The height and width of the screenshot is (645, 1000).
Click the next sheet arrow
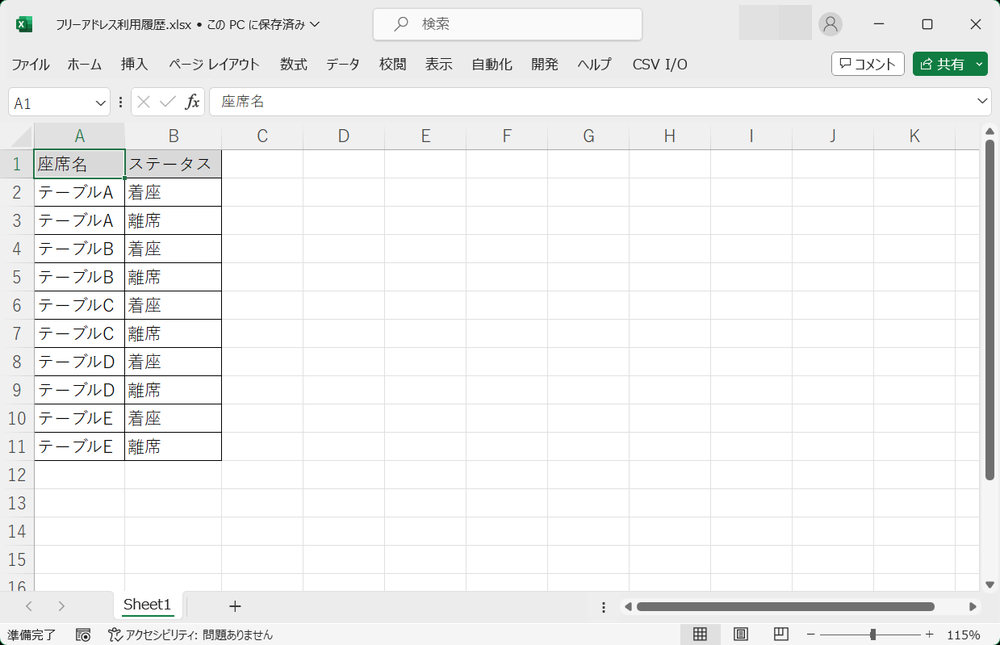pyautogui.click(x=61, y=606)
